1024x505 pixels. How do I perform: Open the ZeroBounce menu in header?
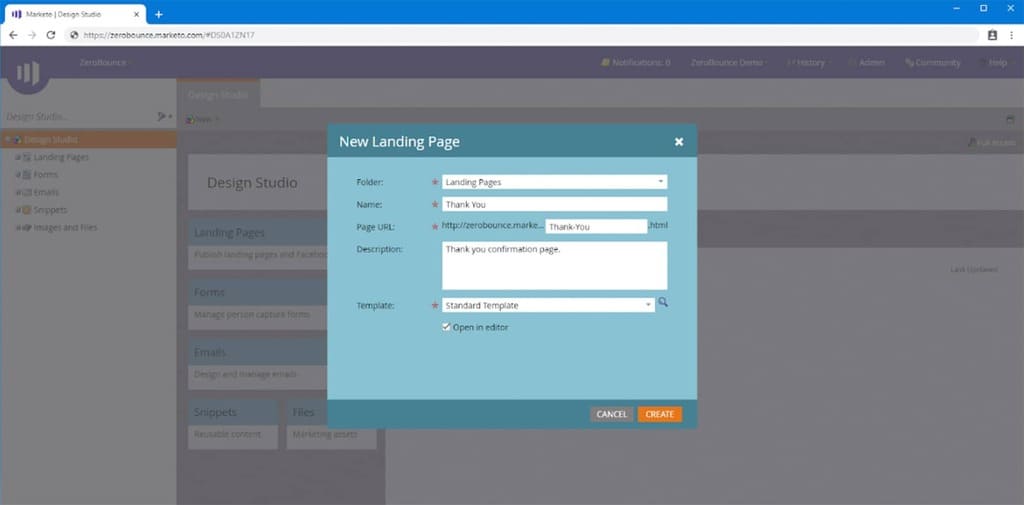pos(103,63)
